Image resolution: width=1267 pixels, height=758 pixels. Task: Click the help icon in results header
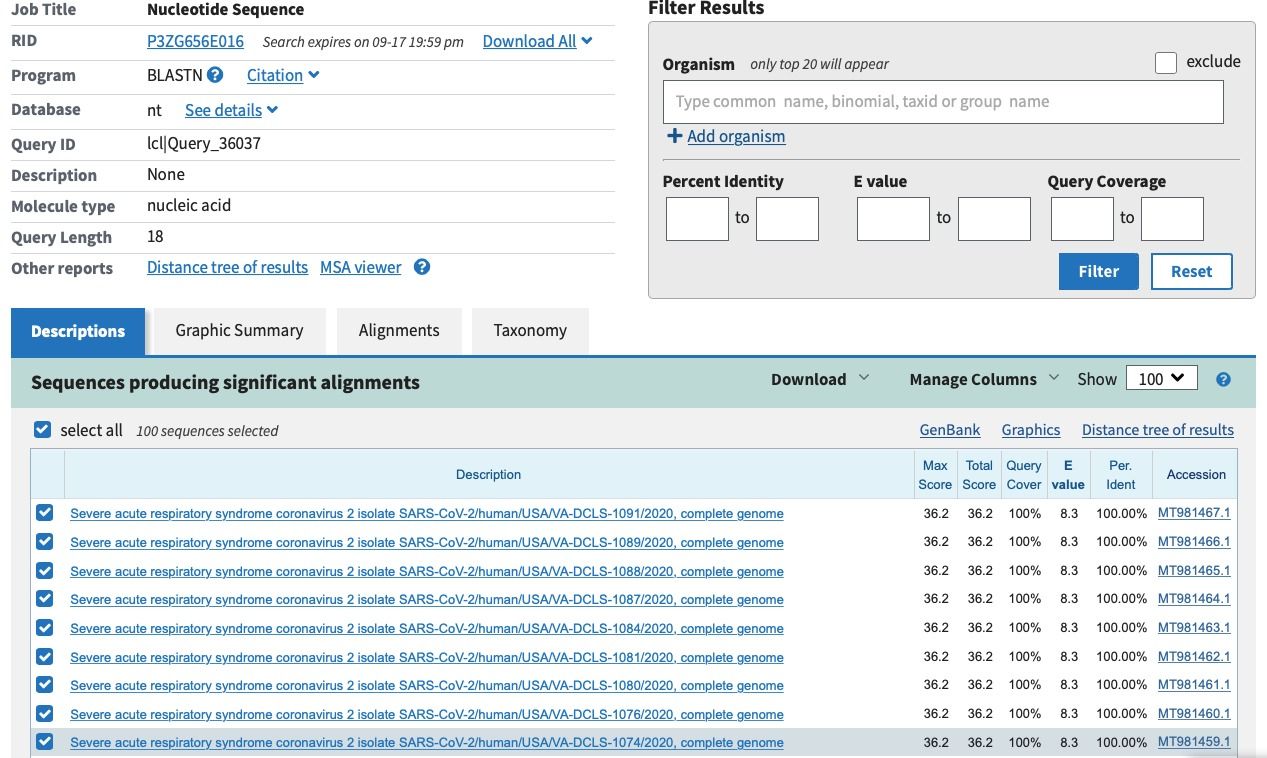(1223, 380)
